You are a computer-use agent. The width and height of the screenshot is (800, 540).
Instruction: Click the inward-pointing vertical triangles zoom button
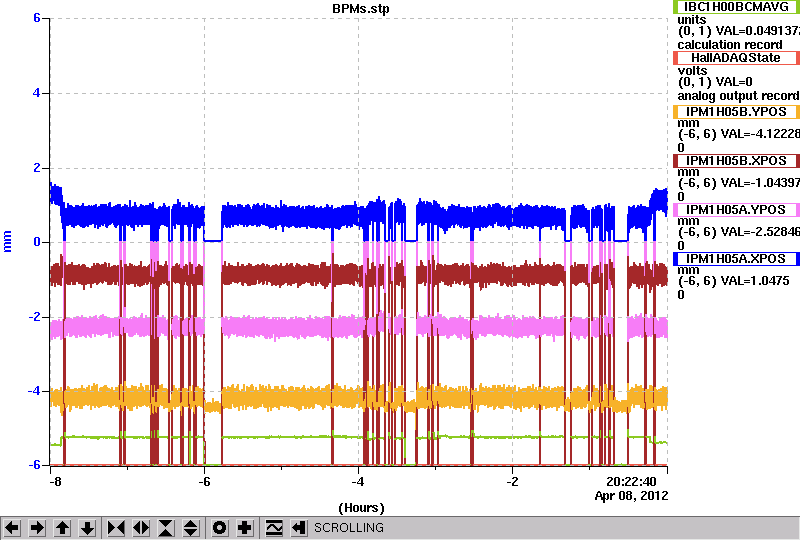click(x=166, y=528)
